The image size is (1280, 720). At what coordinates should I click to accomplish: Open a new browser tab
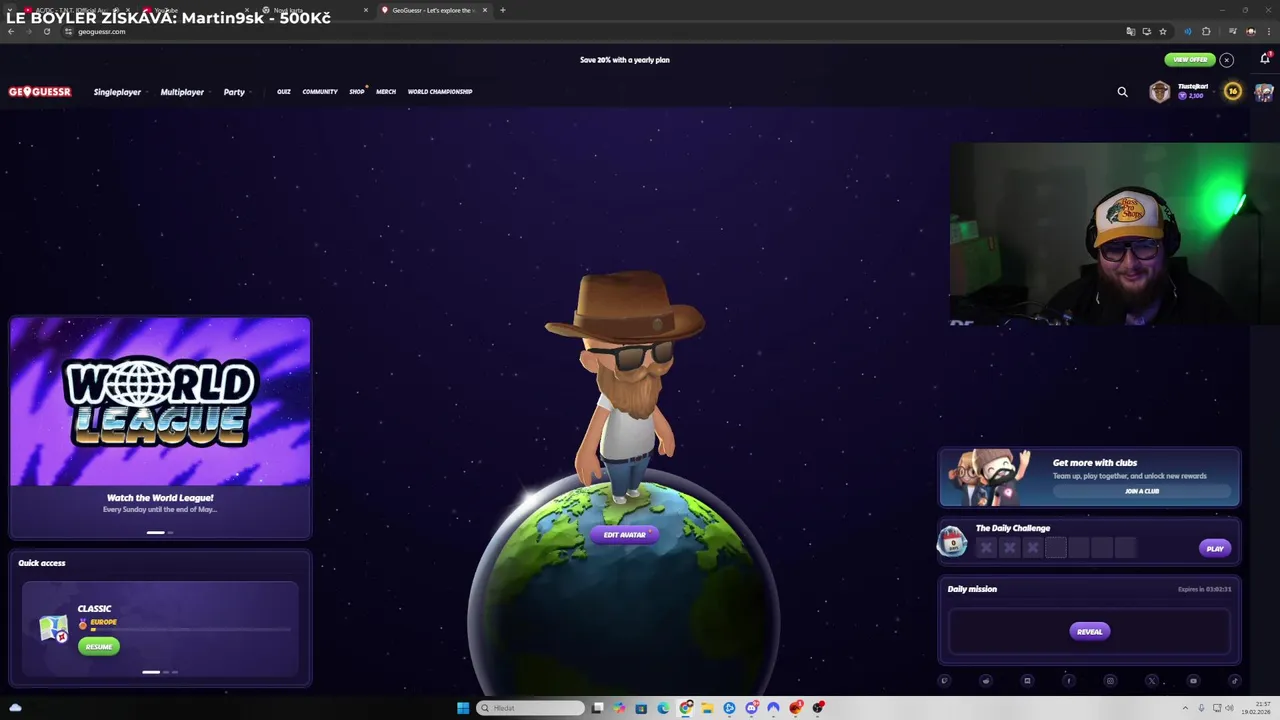503,10
